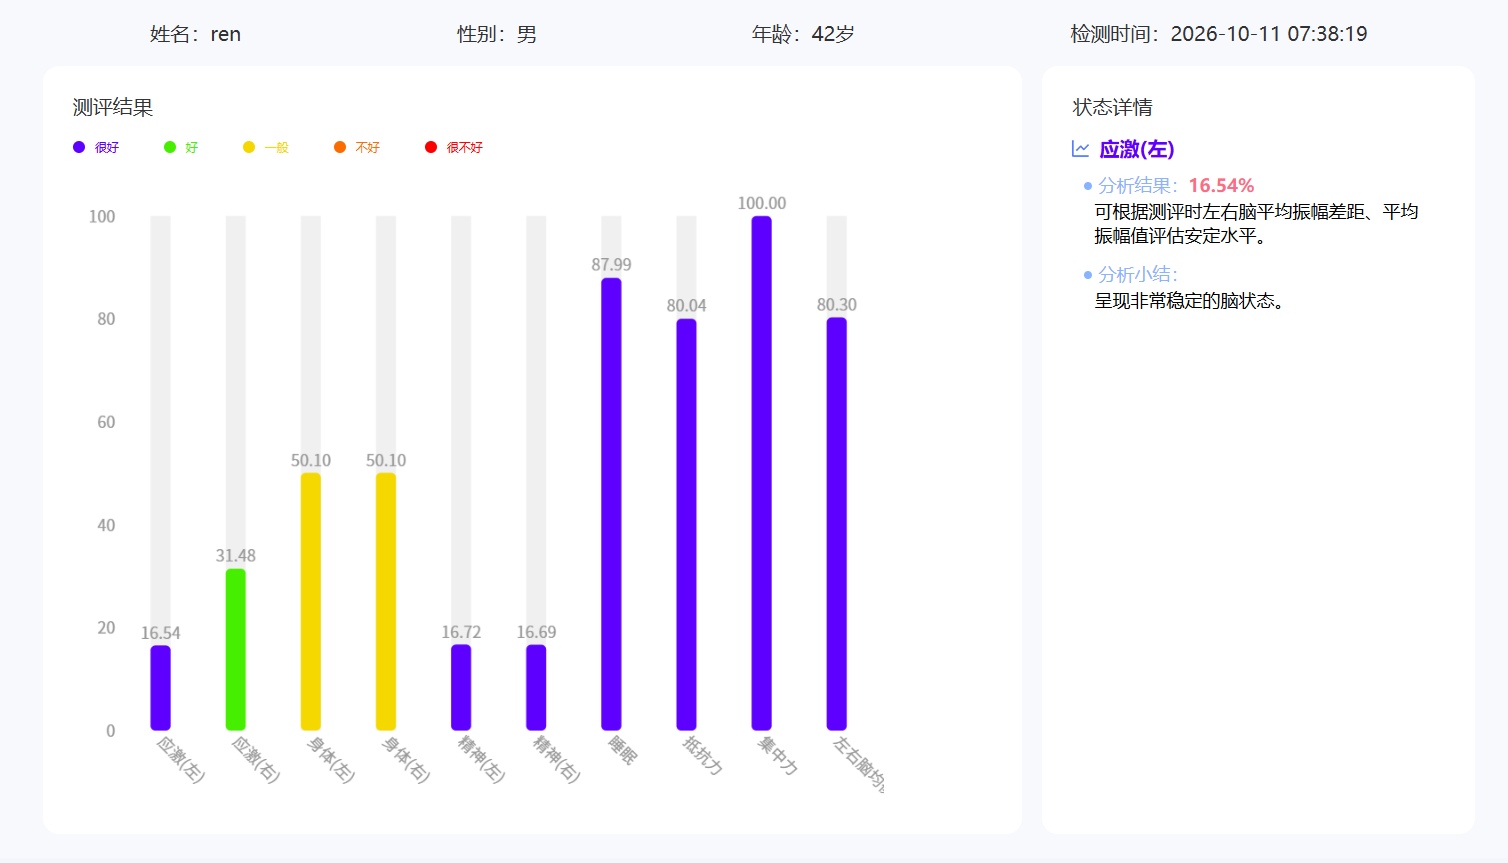Select the 精神(右) bar showing 16.69

[536, 687]
